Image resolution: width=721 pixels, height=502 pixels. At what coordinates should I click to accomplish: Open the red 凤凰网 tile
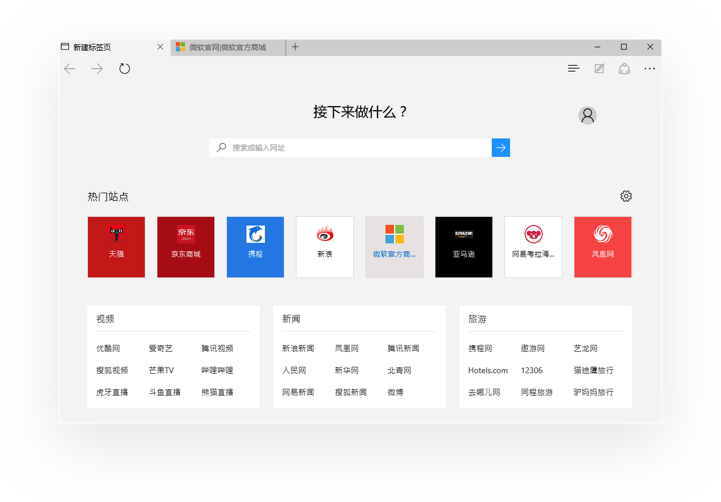tap(603, 247)
